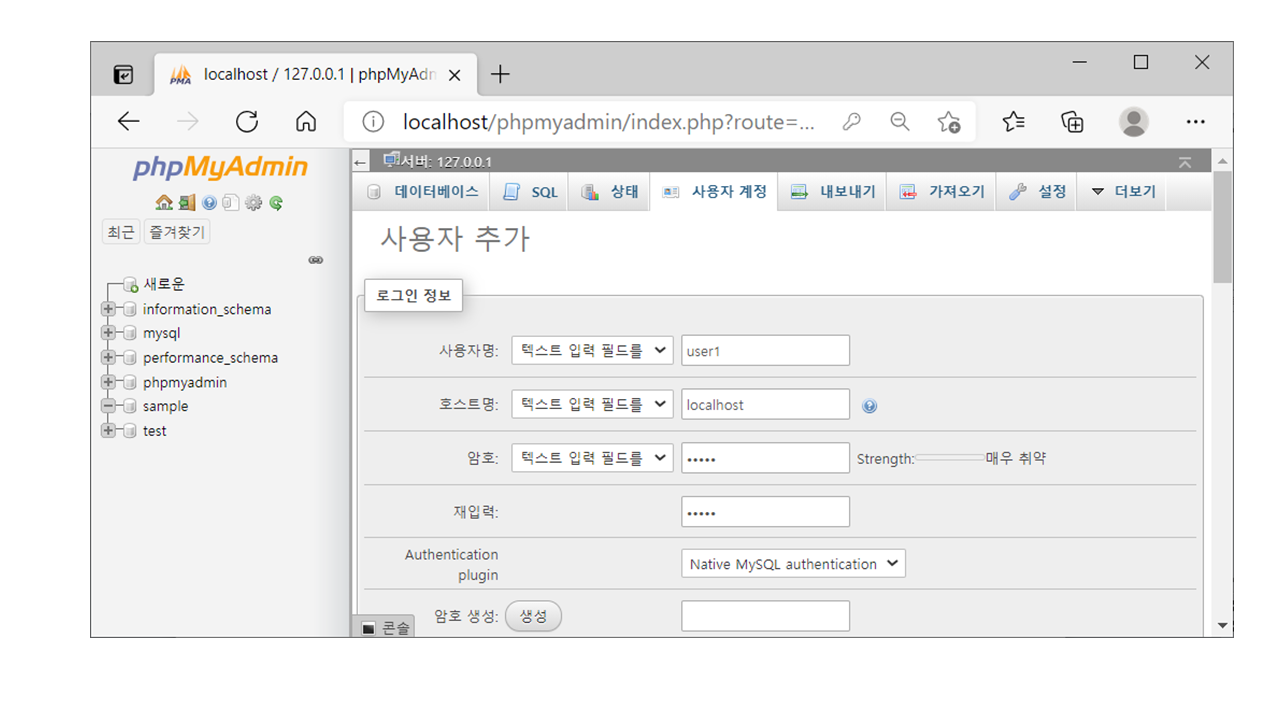Open navigation panel settings gear icon
Viewport: 1280px width, 720px height.
[253, 203]
